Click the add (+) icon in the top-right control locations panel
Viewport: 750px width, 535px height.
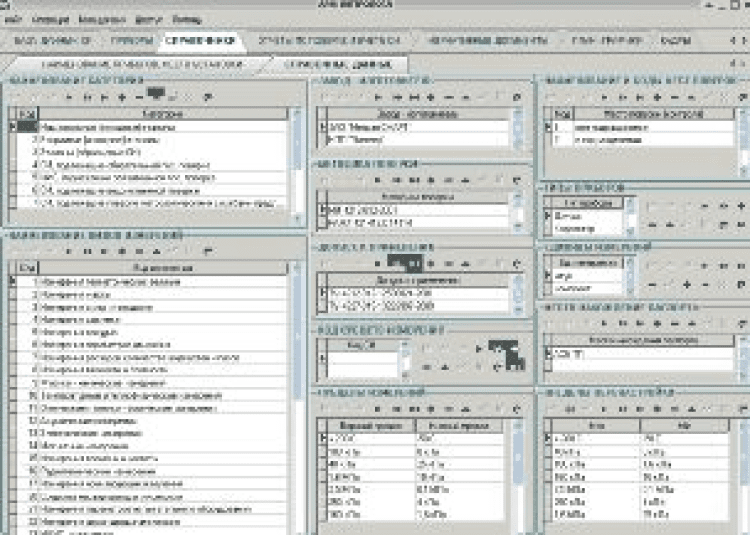pos(657,97)
